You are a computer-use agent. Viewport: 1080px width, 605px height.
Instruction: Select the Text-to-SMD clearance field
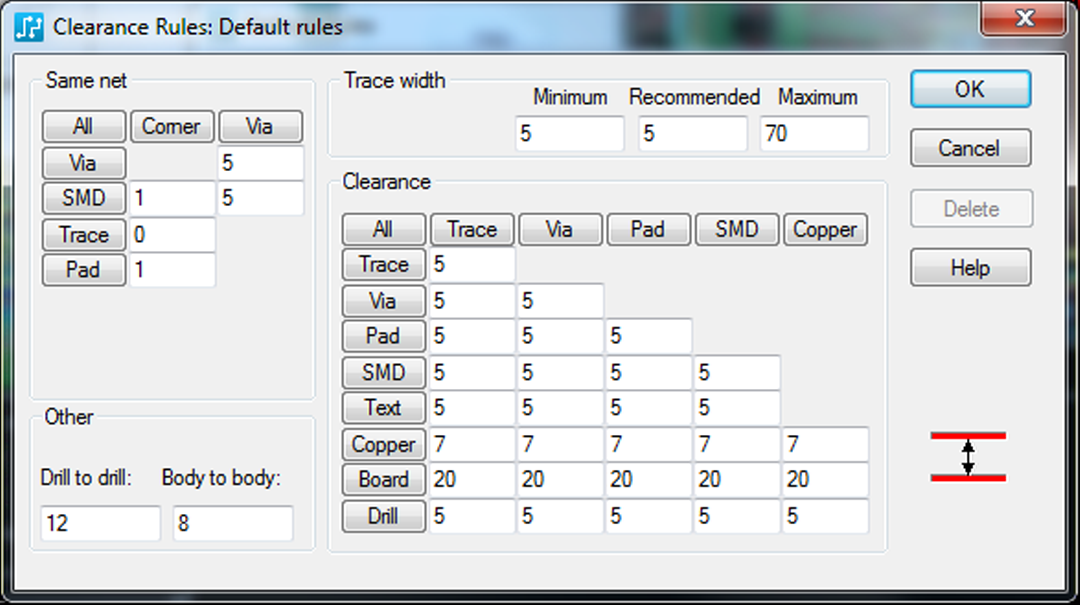pos(737,407)
